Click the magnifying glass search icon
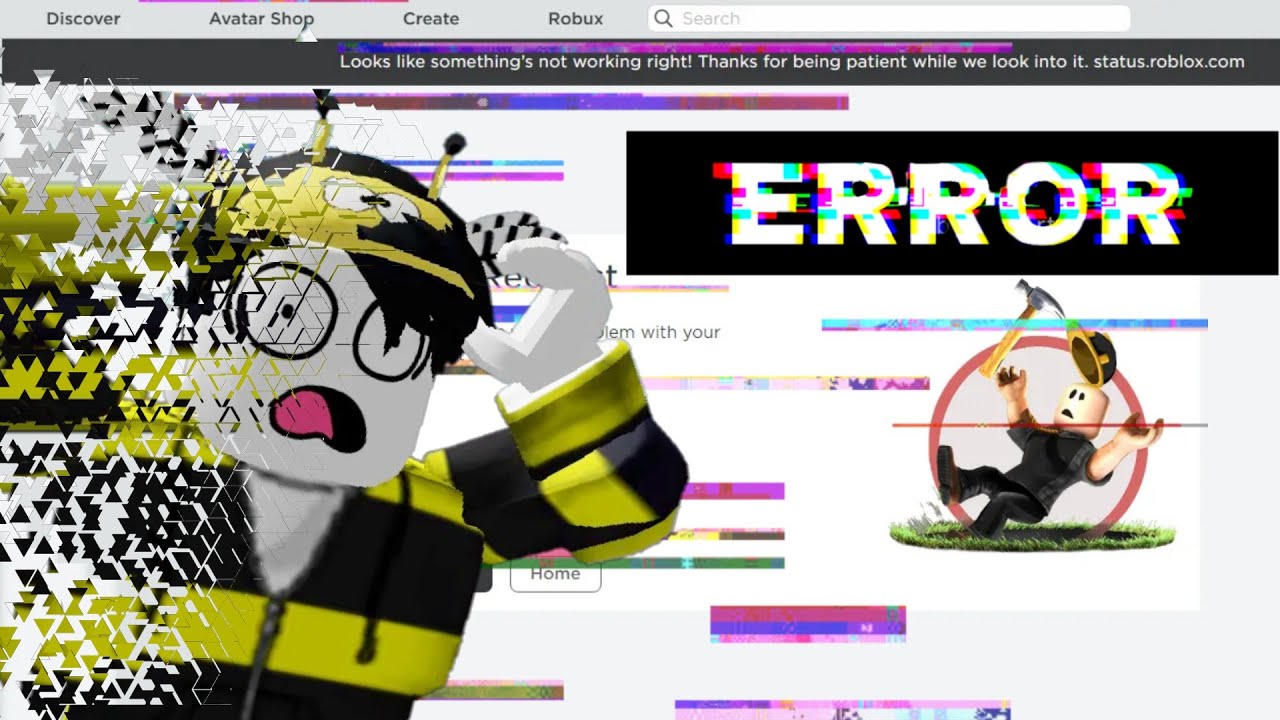Screen dimensions: 1280x720 pyautogui.click(x=662, y=18)
